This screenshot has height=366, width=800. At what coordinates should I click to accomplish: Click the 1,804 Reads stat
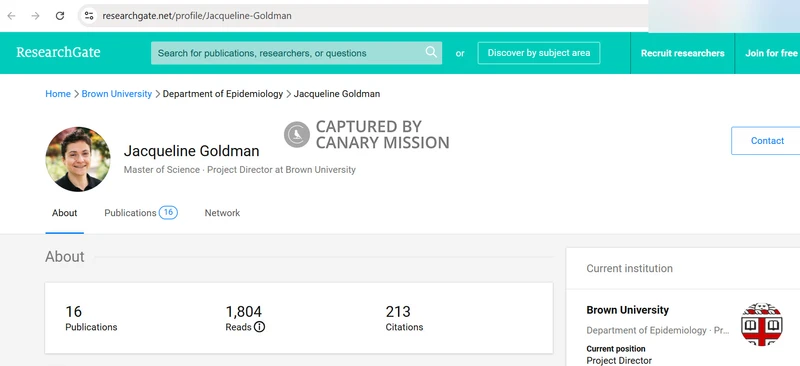[x=245, y=319]
